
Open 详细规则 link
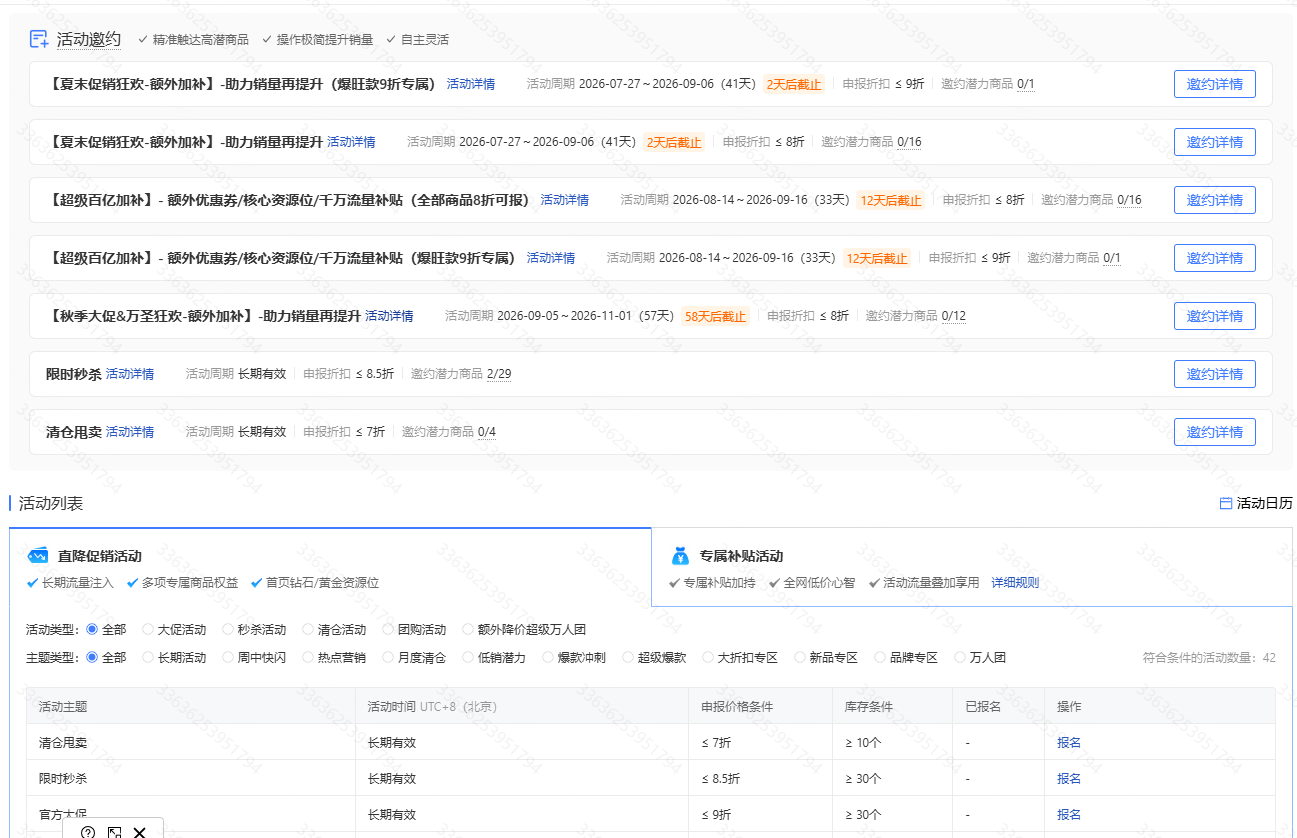pos(1015,583)
